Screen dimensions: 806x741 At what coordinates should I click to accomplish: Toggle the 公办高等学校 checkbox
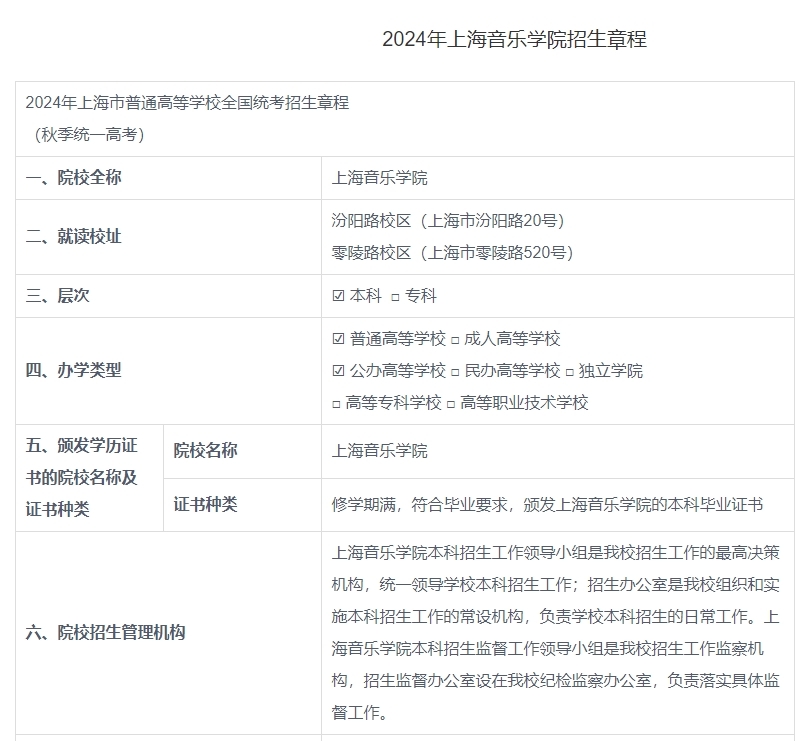[338, 371]
